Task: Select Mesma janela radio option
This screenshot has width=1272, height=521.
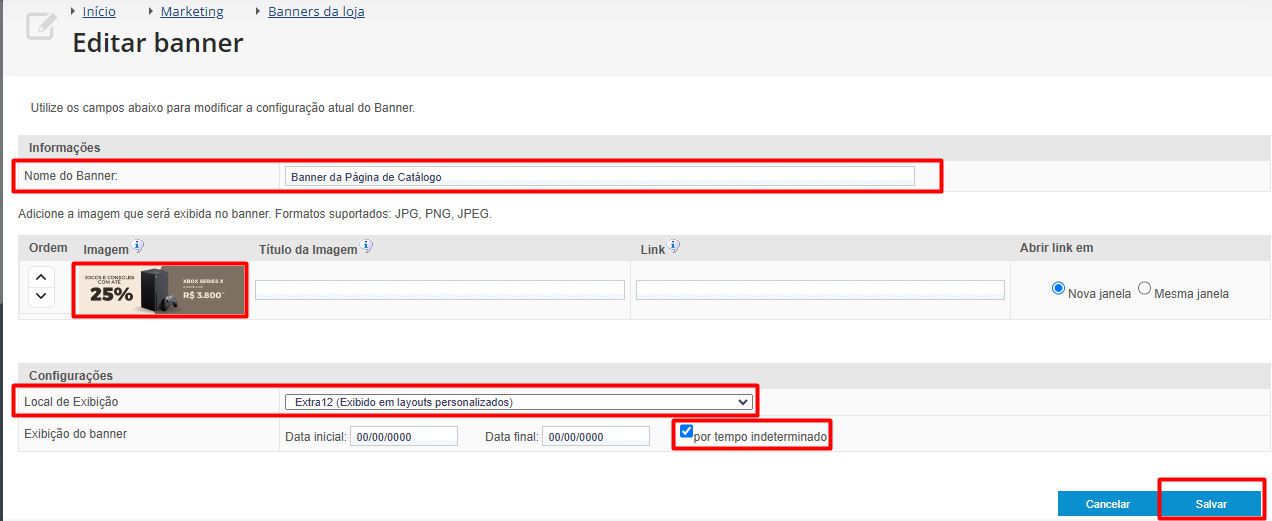Action: [1144, 288]
